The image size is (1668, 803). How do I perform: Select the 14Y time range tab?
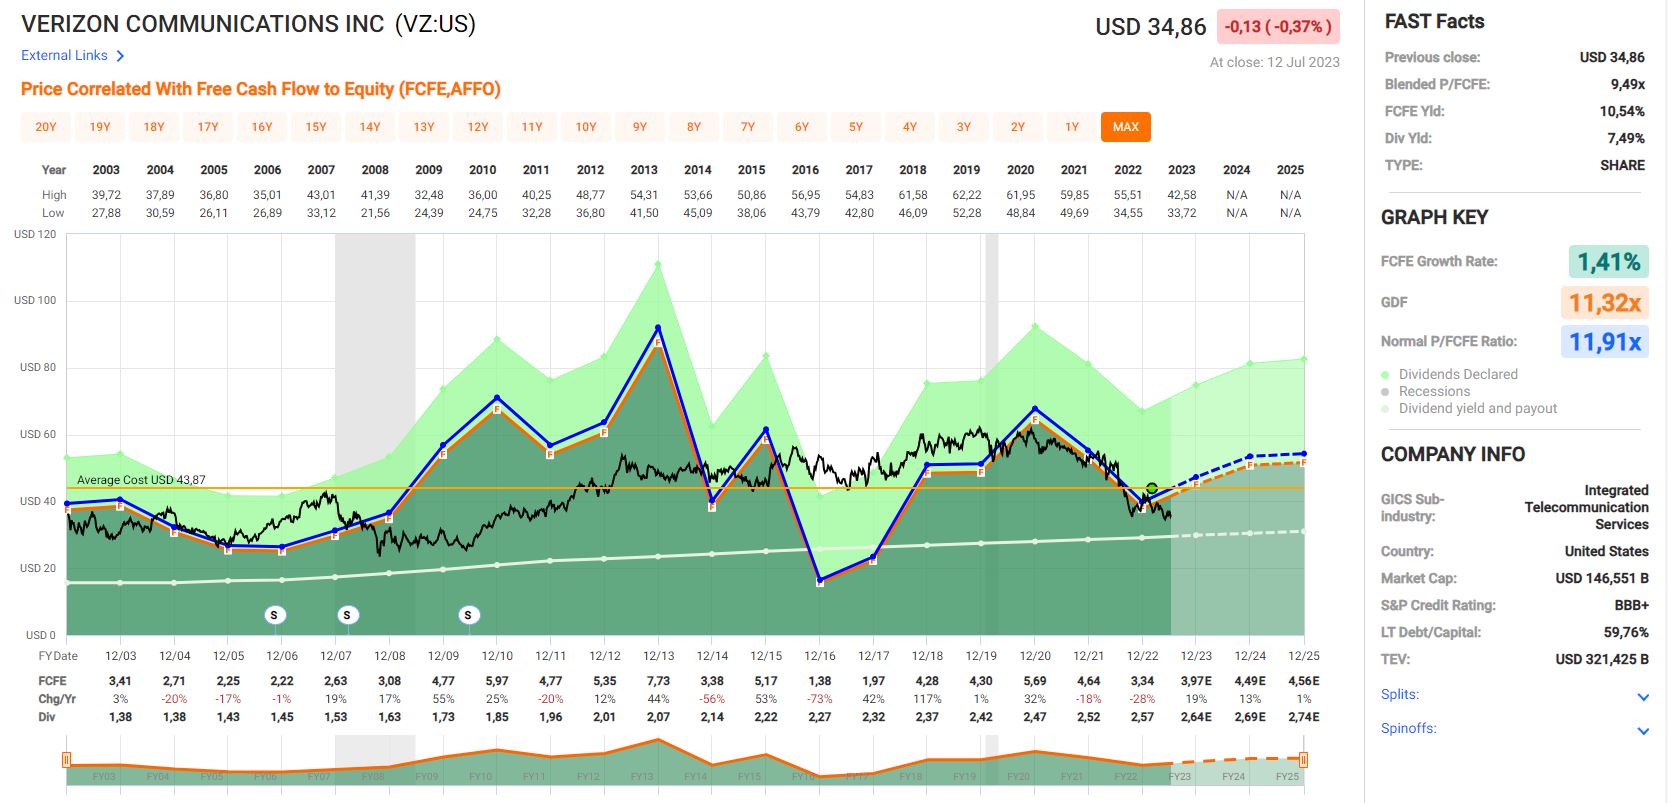pyautogui.click(x=370, y=127)
